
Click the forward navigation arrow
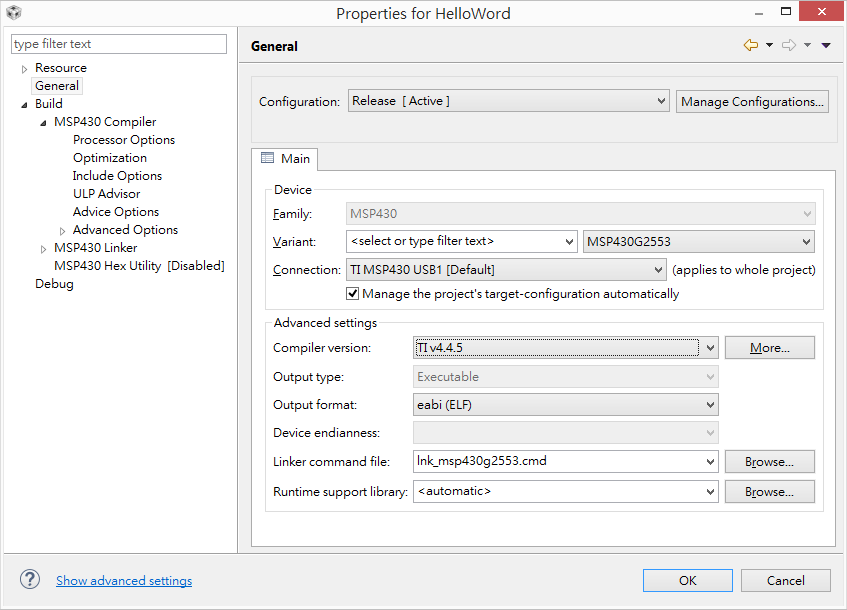pos(789,45)
